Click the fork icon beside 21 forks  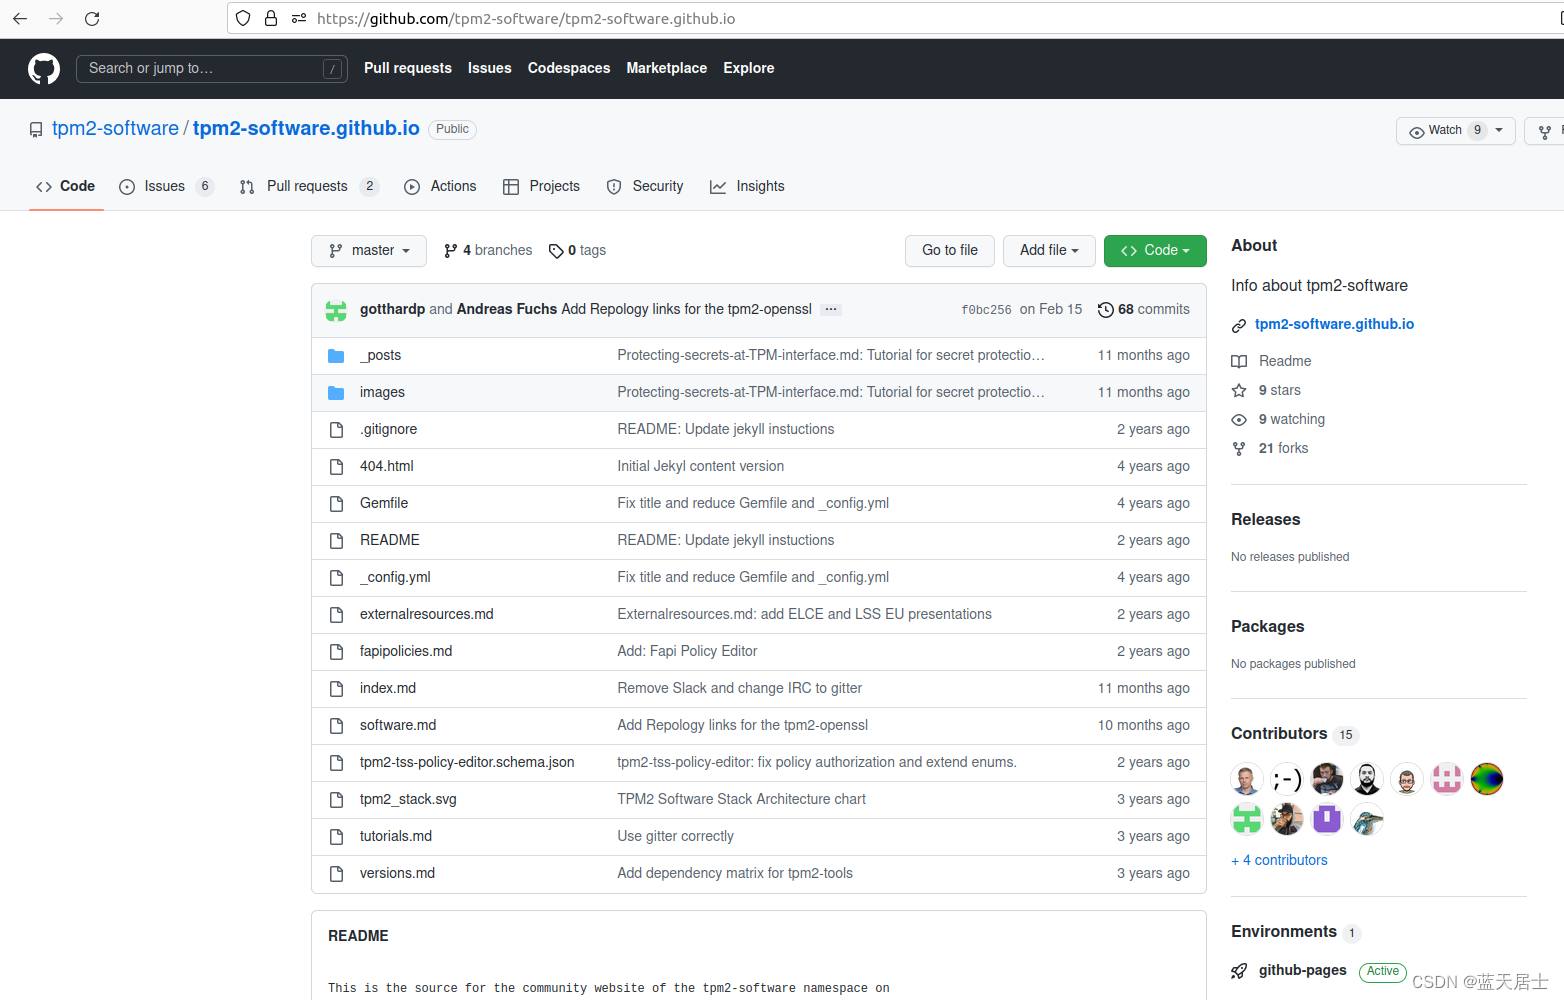point(1239,449)
